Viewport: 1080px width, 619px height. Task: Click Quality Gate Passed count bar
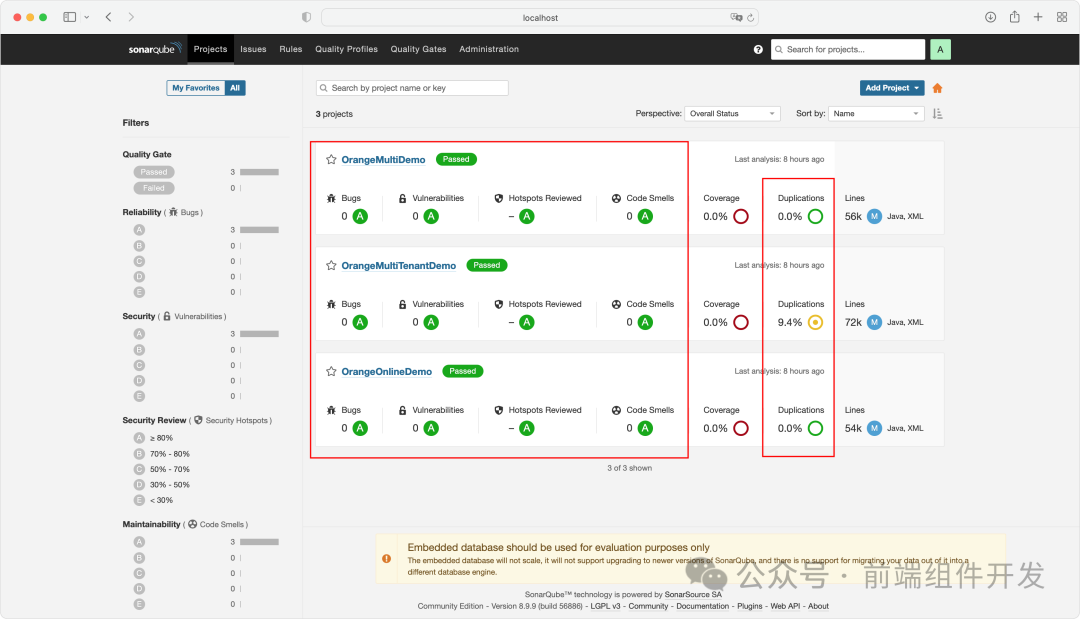coord(259,172)
